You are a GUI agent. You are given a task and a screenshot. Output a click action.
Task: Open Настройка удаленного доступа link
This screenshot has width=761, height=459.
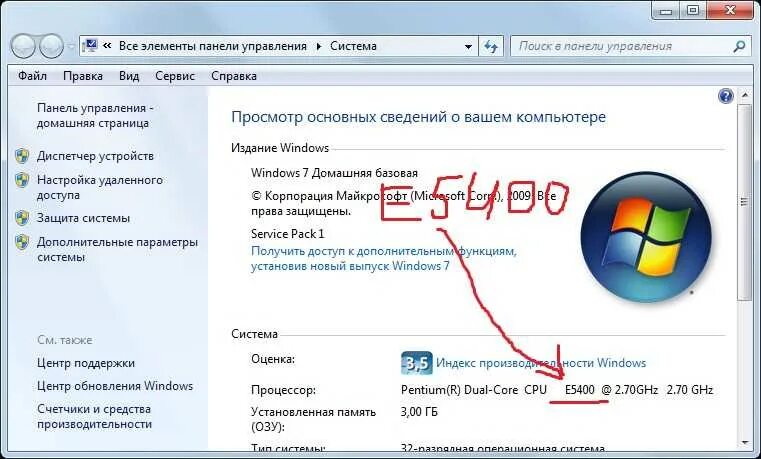(100, 187)
